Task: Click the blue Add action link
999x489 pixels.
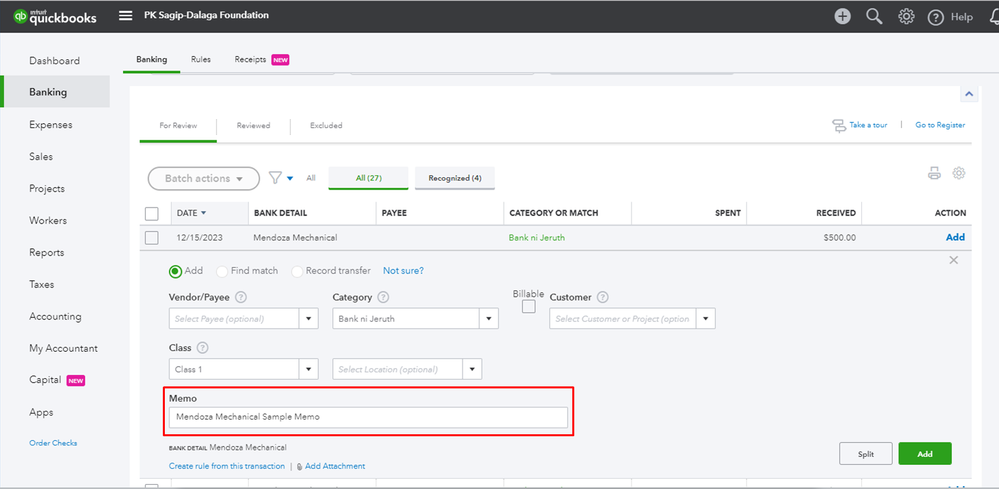Action: point(955,237)
